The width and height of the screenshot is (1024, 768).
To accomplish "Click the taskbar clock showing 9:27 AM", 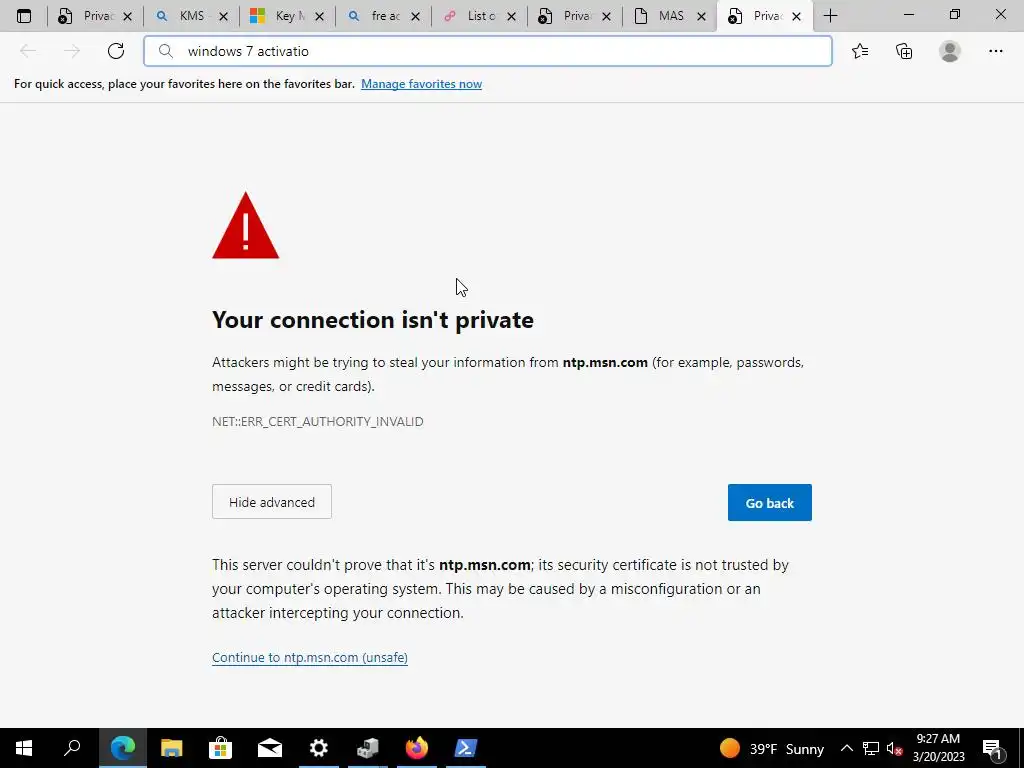I will point(938,748).
